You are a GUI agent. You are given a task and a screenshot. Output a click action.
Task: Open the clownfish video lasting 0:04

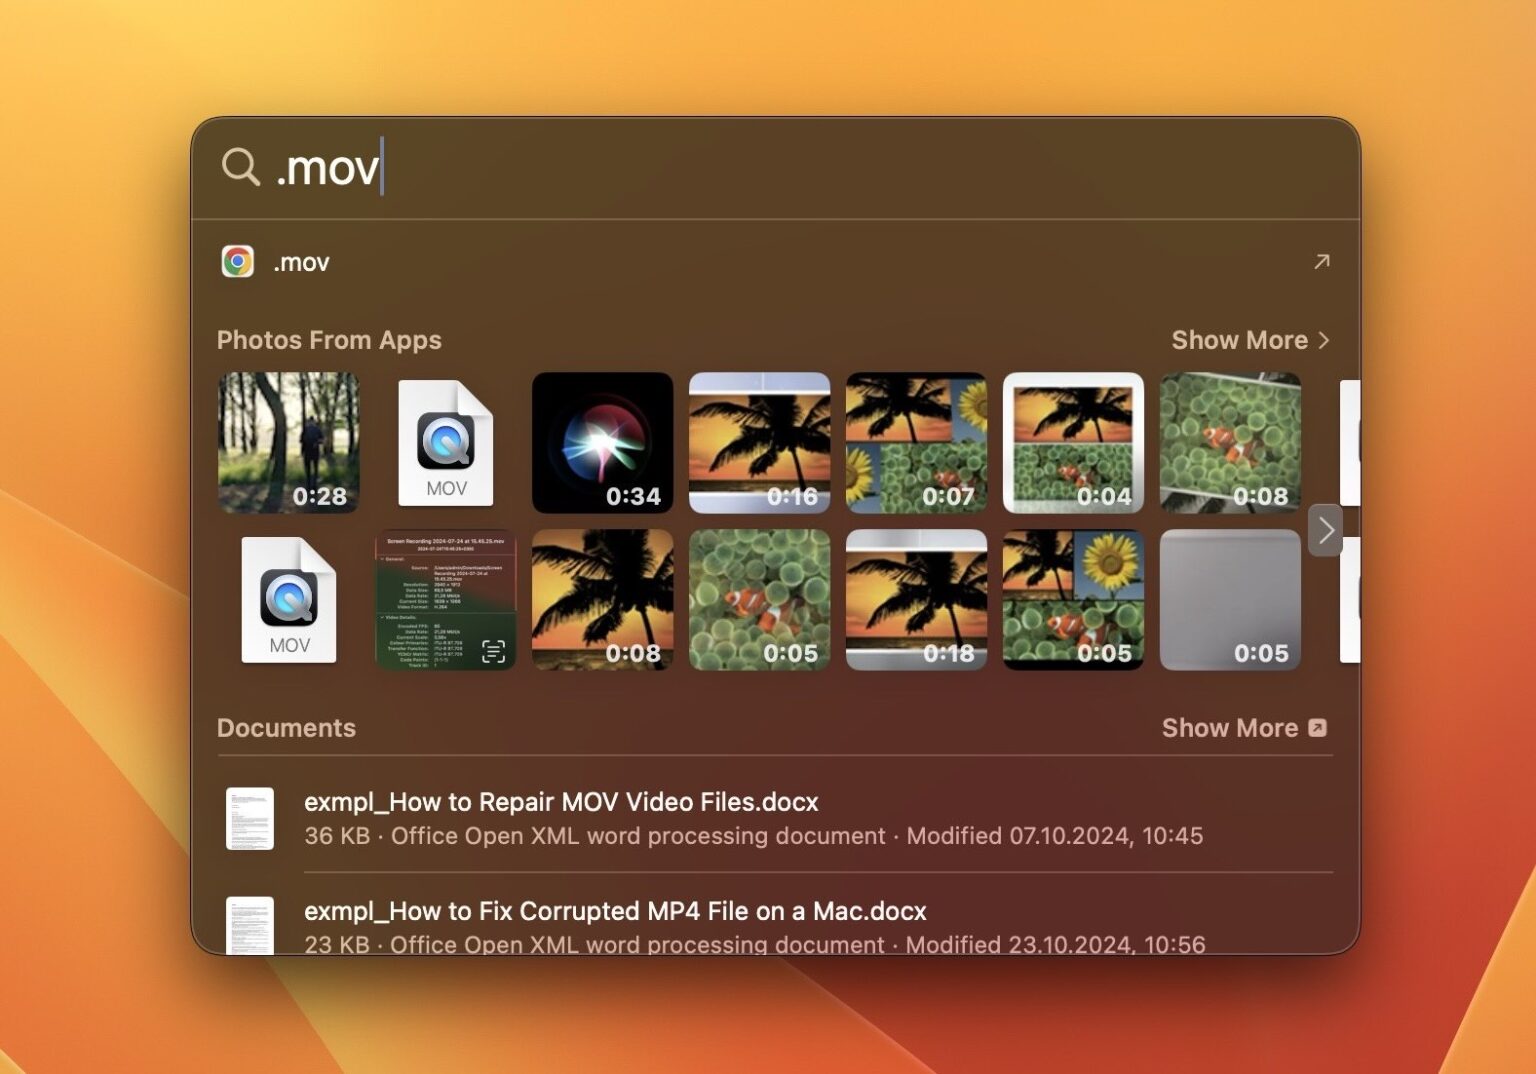pos(1073,443)
